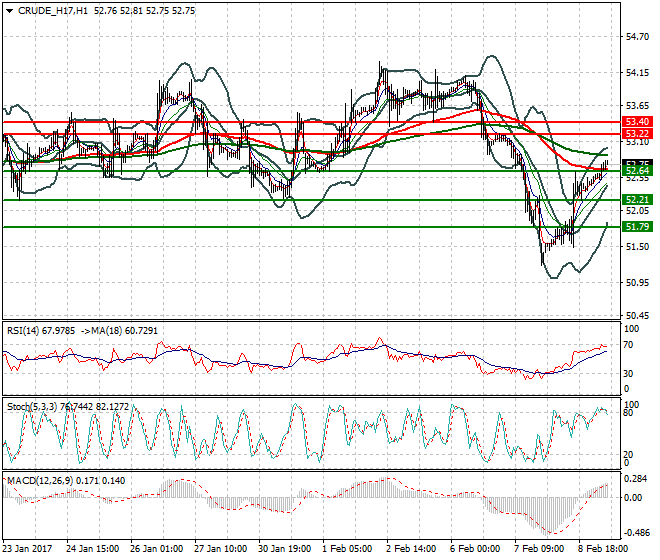
Task: Select the CRUDE_H17,H1 chart title text
Action: (53, 11)
